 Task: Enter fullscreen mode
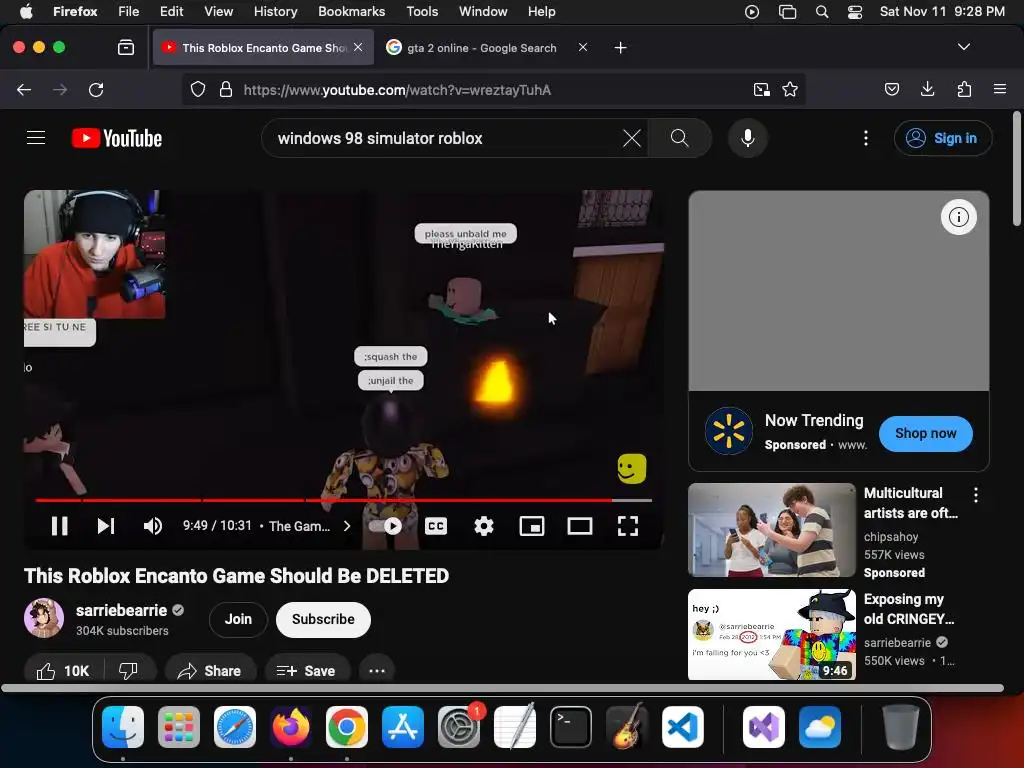click(x=628, y=526)
